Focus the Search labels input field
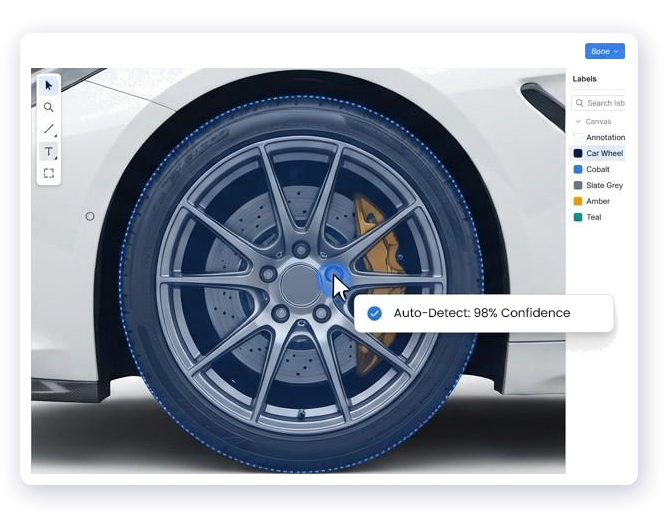 pos(605,103)
